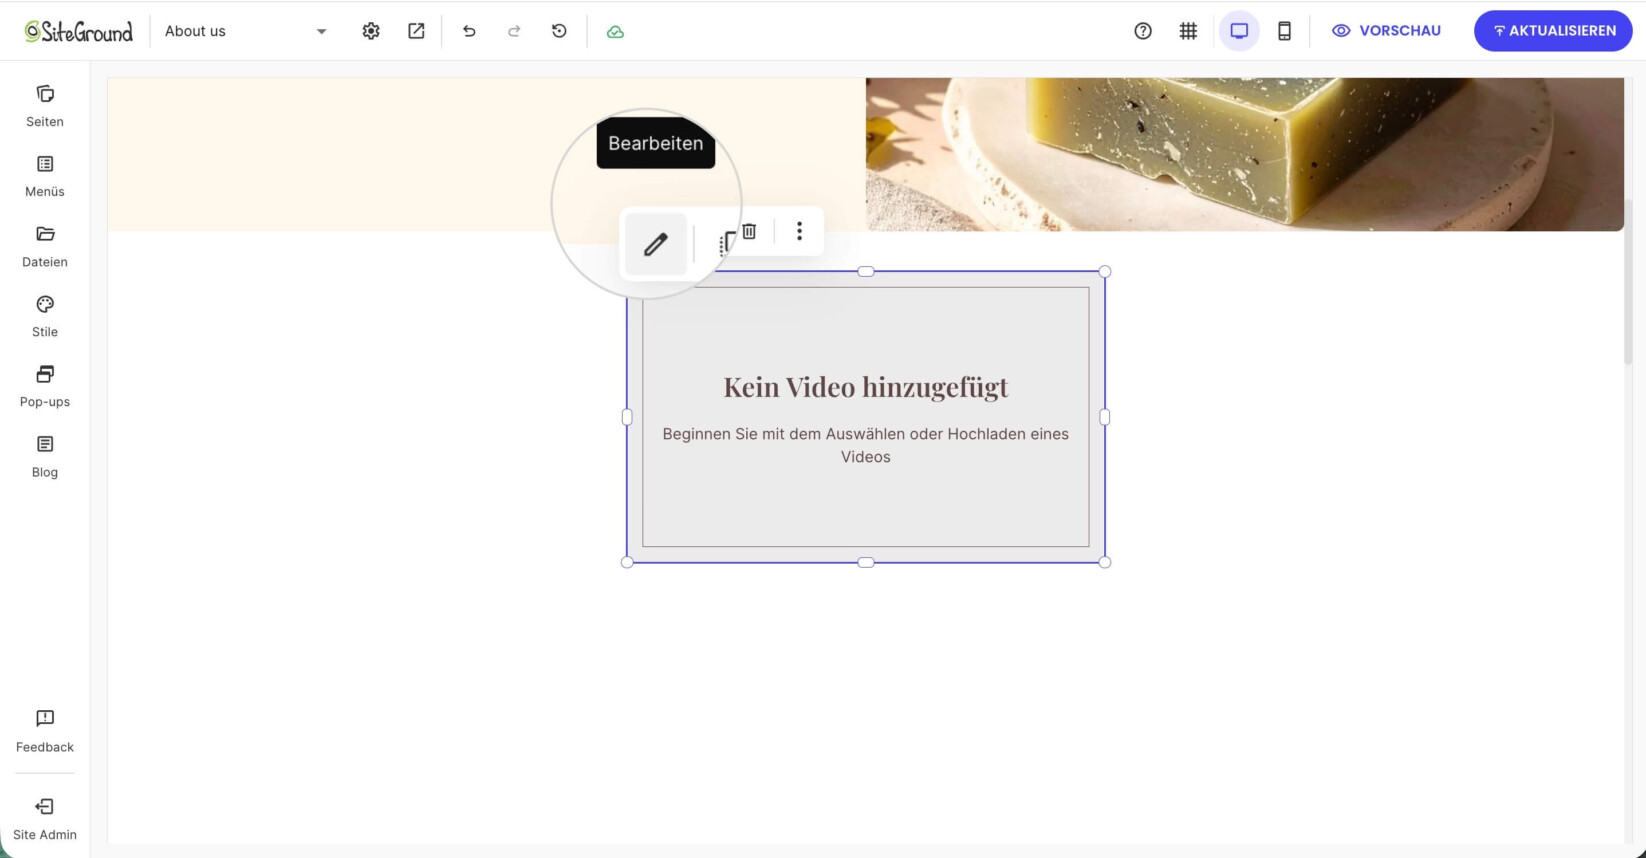Expand the About us page dropdown
The image size is (1646, 858).
click(x=246, y=31)
